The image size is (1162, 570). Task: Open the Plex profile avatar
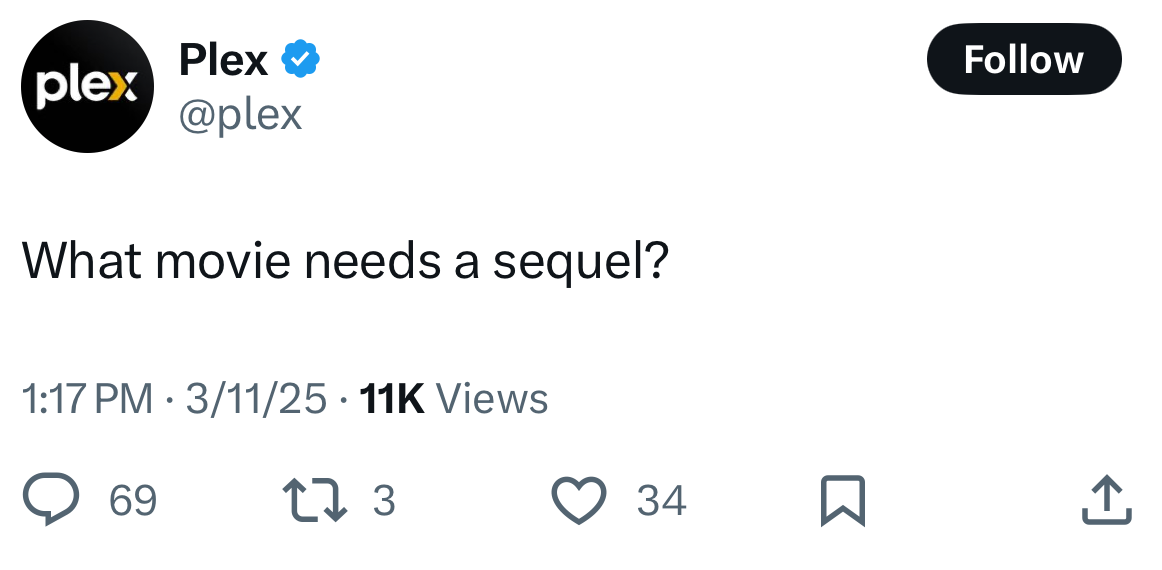point(87,87)
